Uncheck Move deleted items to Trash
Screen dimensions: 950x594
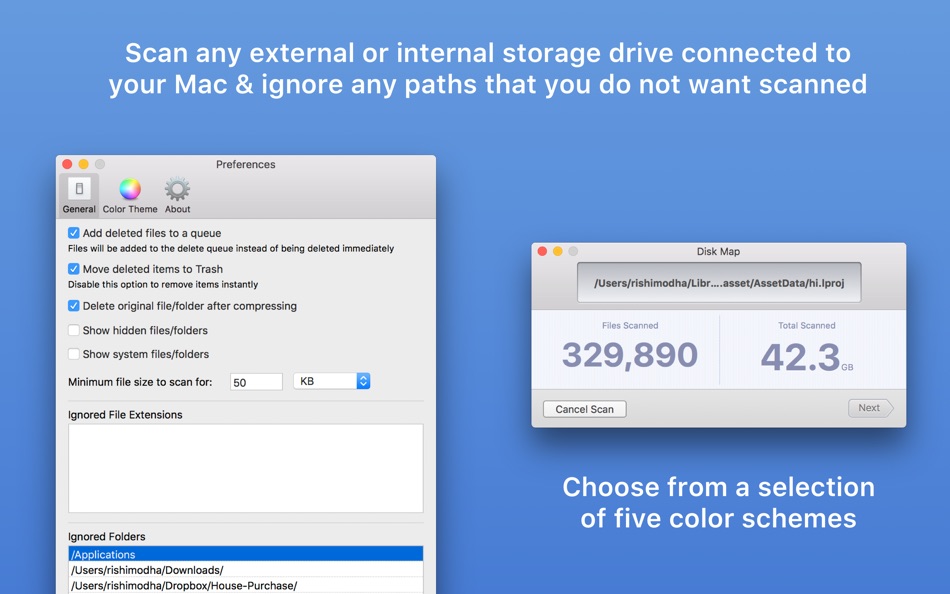tap(74, 269)
